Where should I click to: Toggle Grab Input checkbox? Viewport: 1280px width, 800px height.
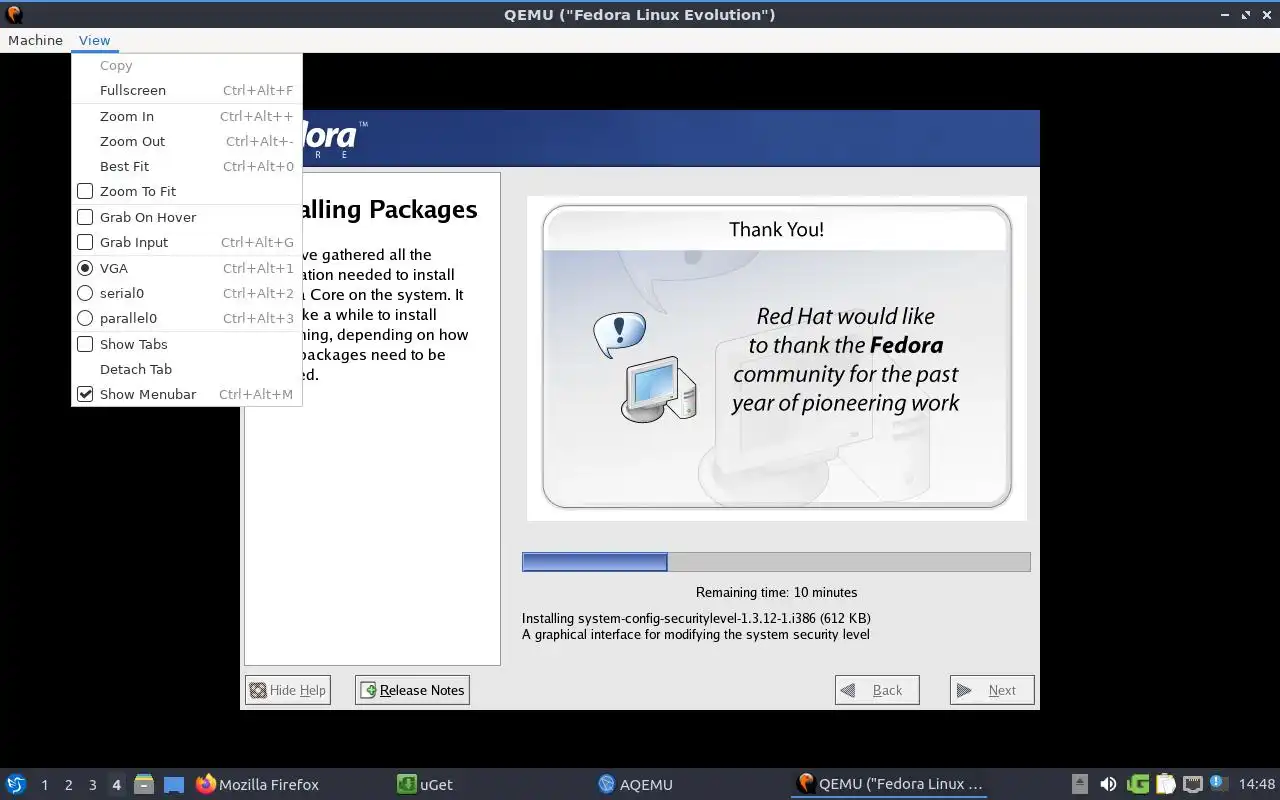tap(186, 242)
